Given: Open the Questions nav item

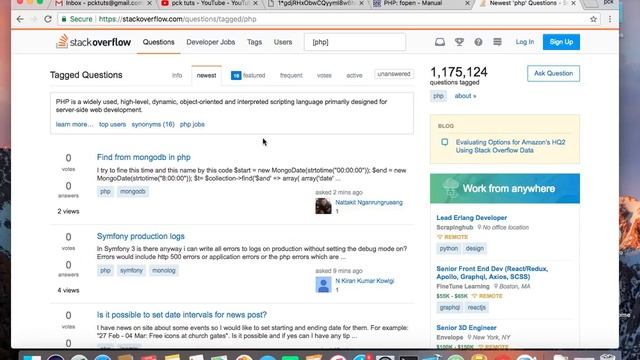Looking at the screenshot, I should pyautogui.click(x=158, y=42).
